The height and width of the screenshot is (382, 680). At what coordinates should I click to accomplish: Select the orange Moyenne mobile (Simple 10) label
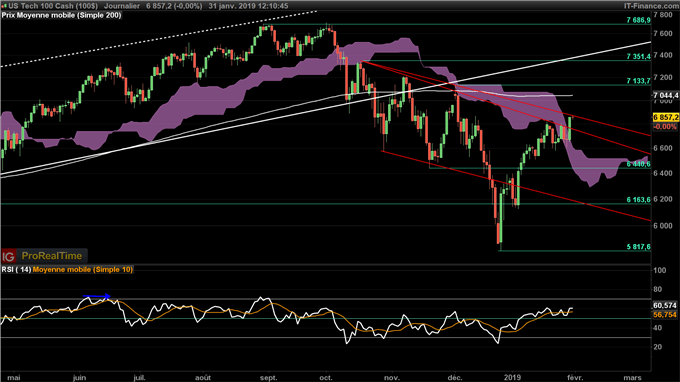tap(83, 270)
